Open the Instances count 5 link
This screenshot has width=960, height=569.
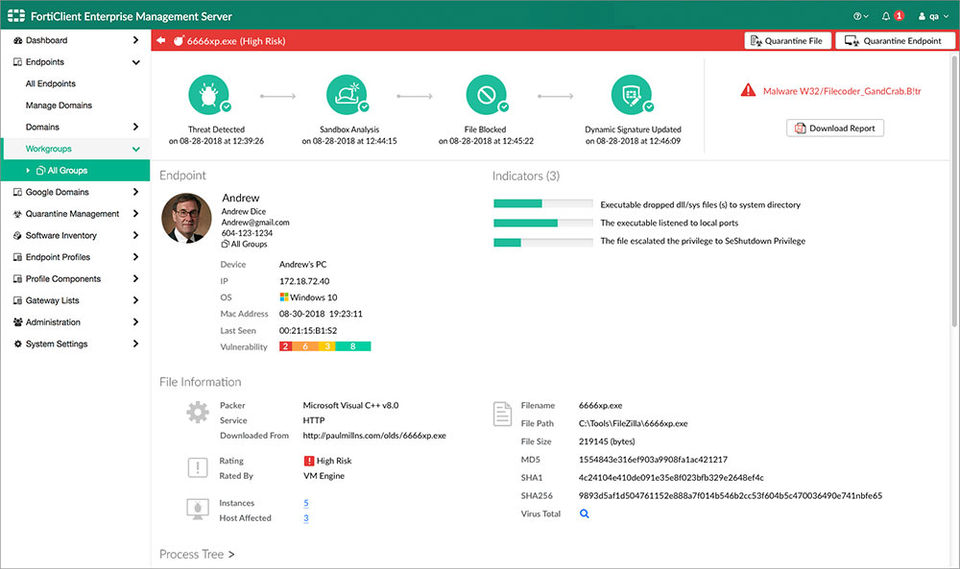coord(306,503)
